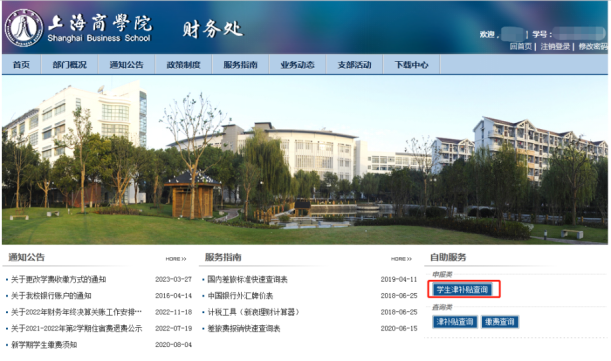
Task: Select the 政策制度 menu item
Action: 183,64
